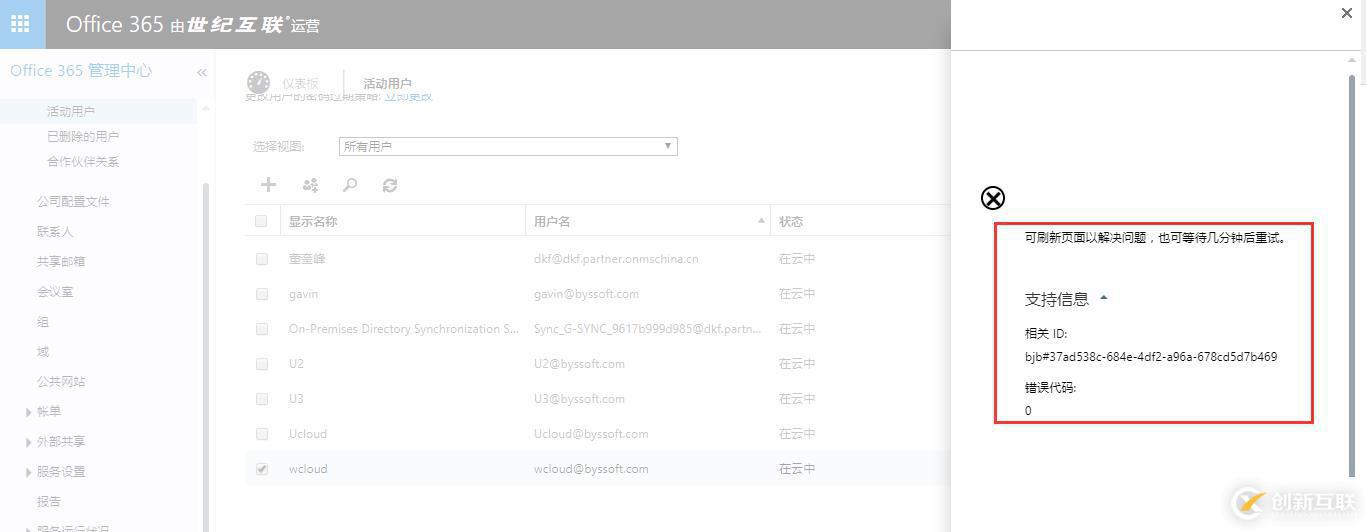Click username Ucloud@byssoft.com
The image size is (1366, 532).
click(591, 434)
